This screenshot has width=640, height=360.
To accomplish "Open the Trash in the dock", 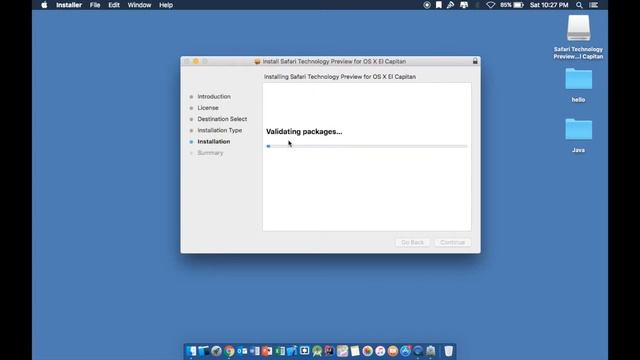I will (x=448, y=351).
